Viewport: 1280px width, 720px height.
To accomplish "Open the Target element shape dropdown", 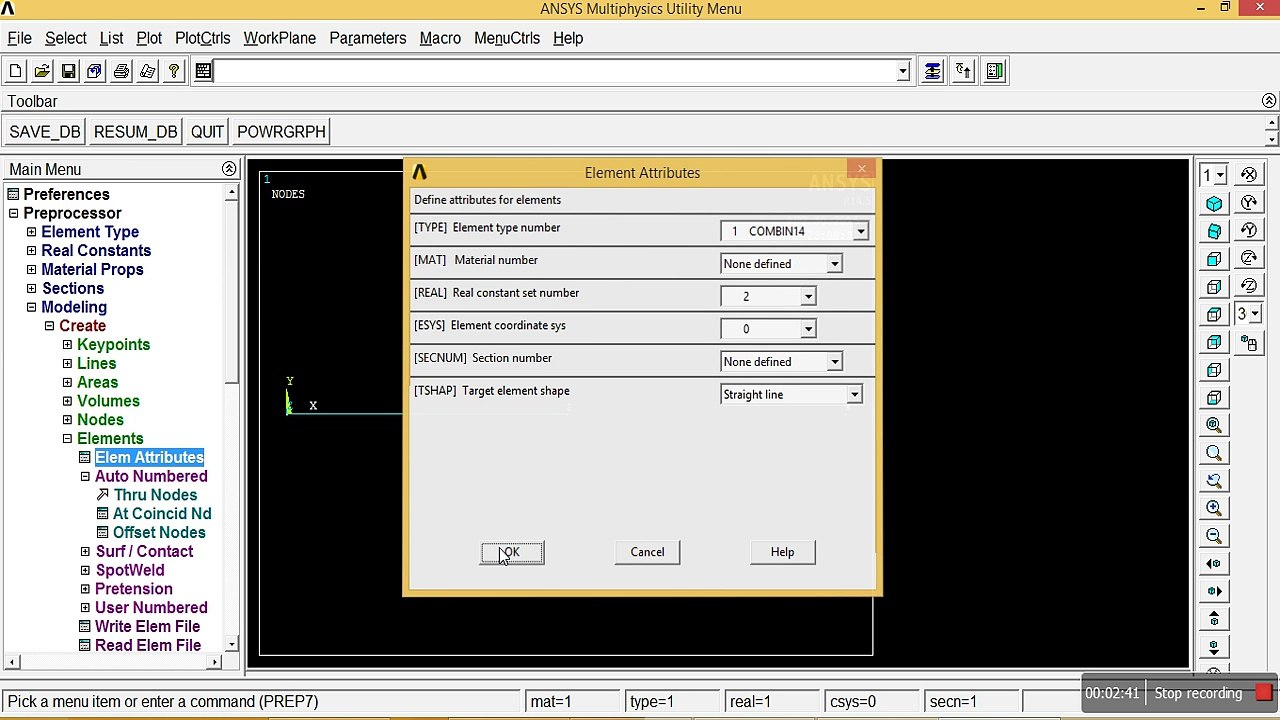I will (x=855, y=395).
